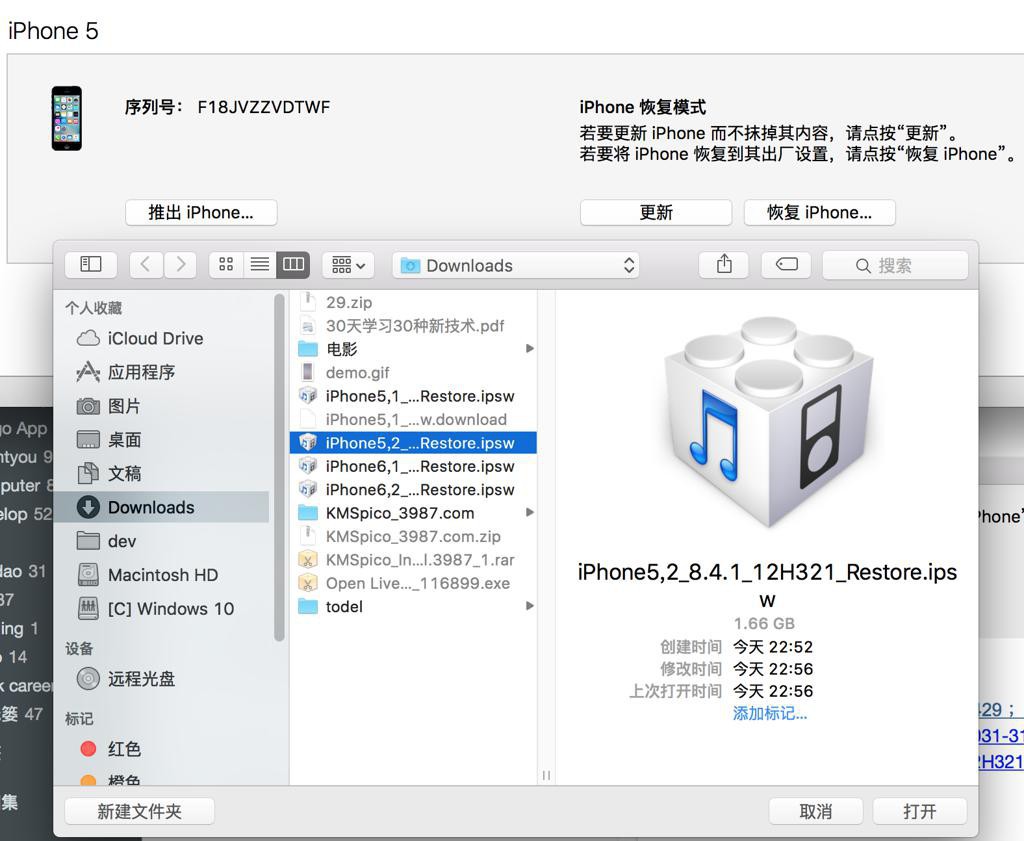Screen dimensions: 1024x841
Task: Toggle the sidebar with the toolbar sidebar icon
Action: 91,264
